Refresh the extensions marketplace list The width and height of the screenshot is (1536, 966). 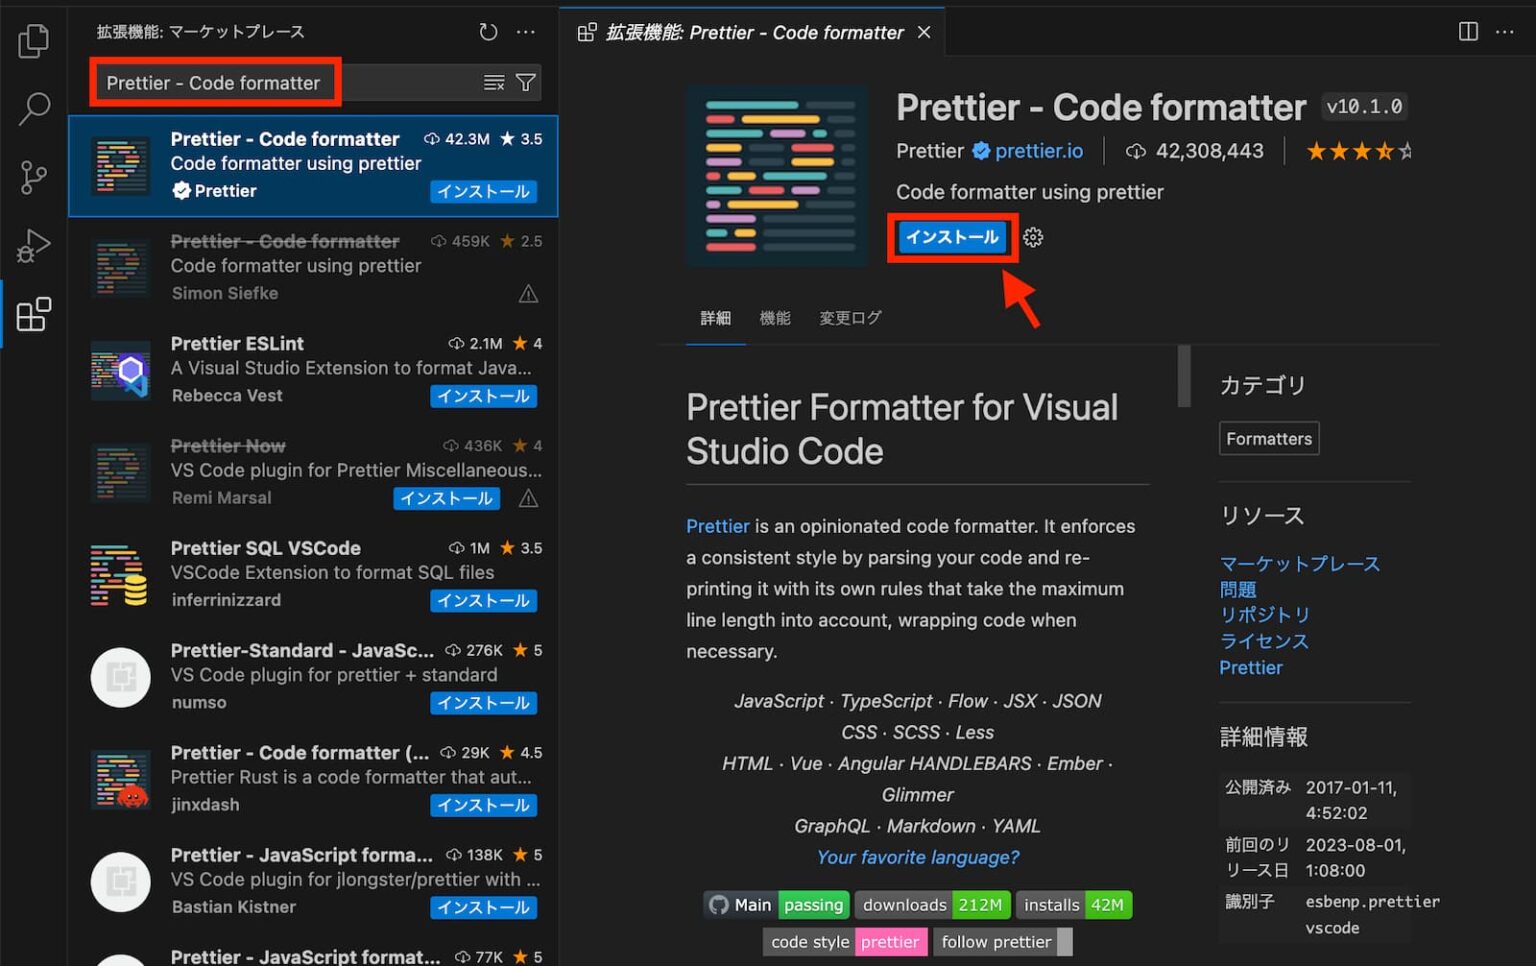[488, 31]
